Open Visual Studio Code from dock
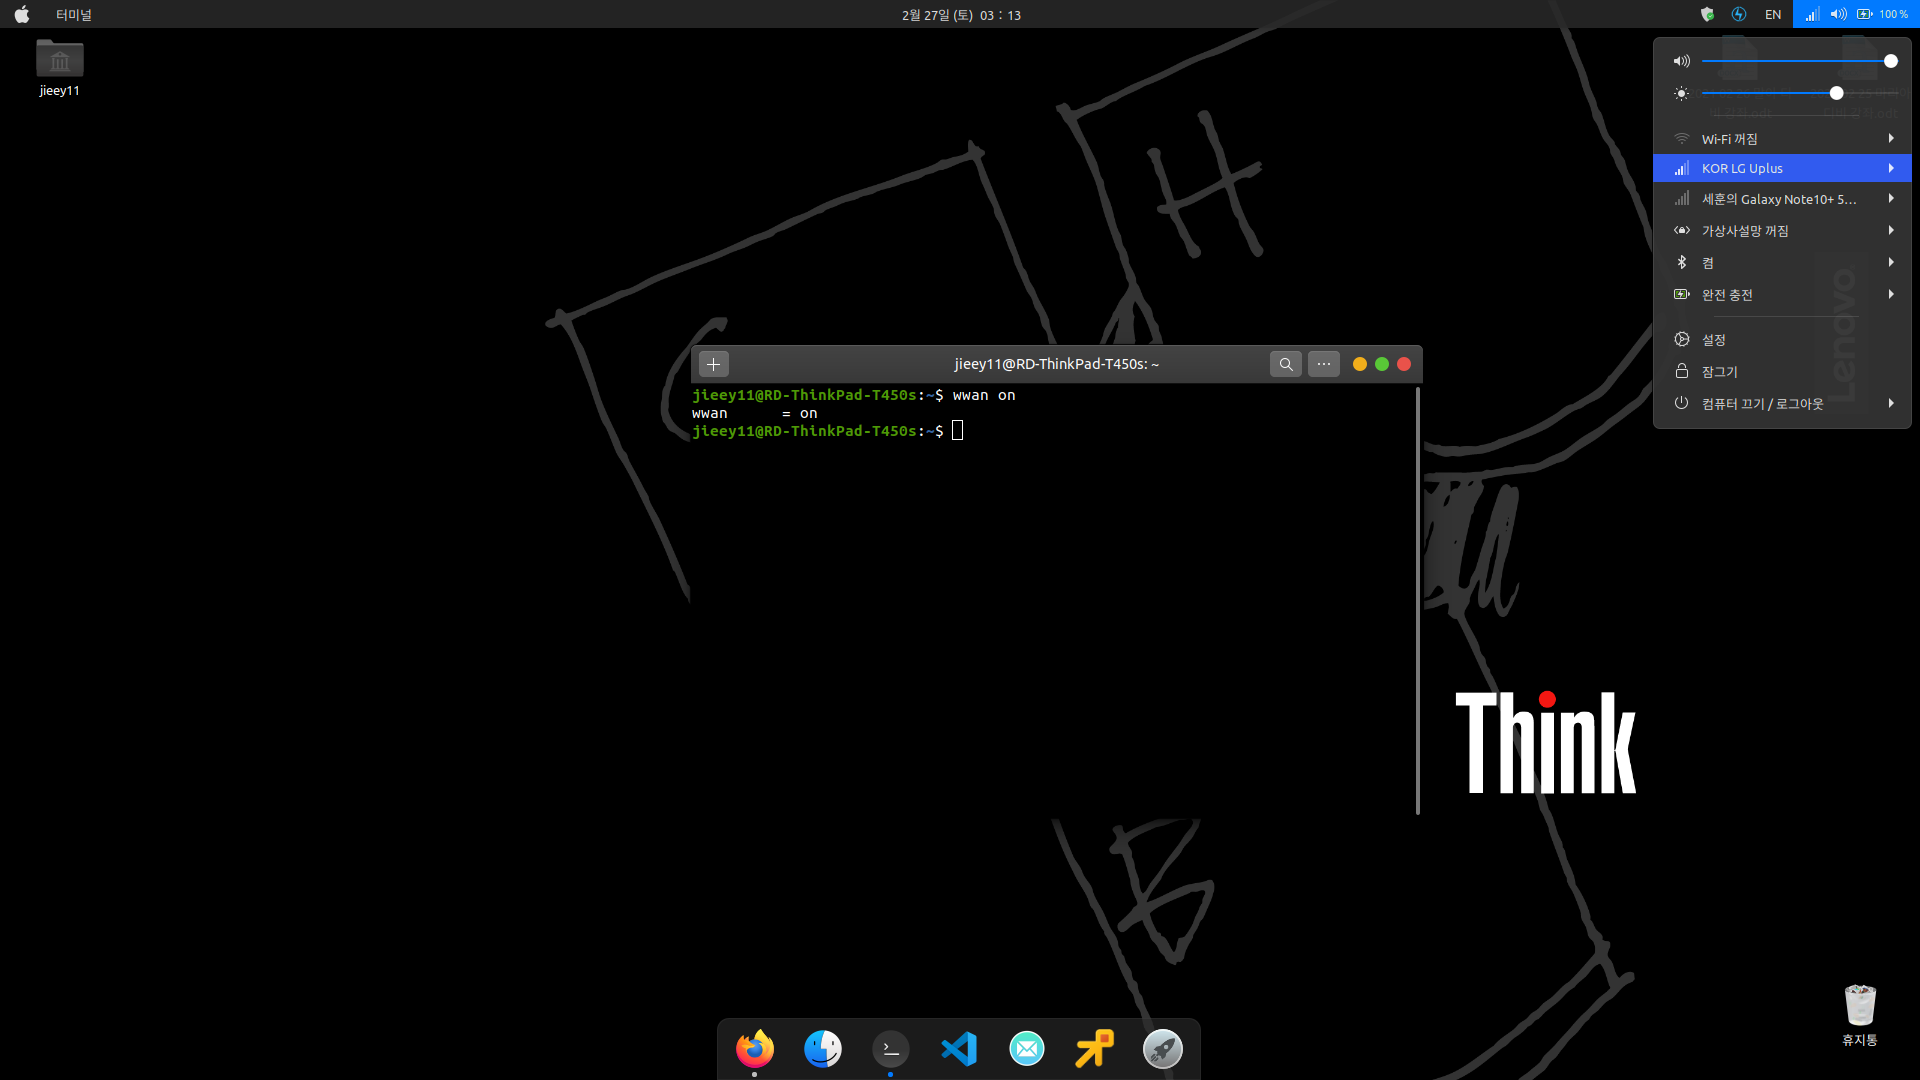This screenshot has height=1080, width=1920. pos(958,1048)
